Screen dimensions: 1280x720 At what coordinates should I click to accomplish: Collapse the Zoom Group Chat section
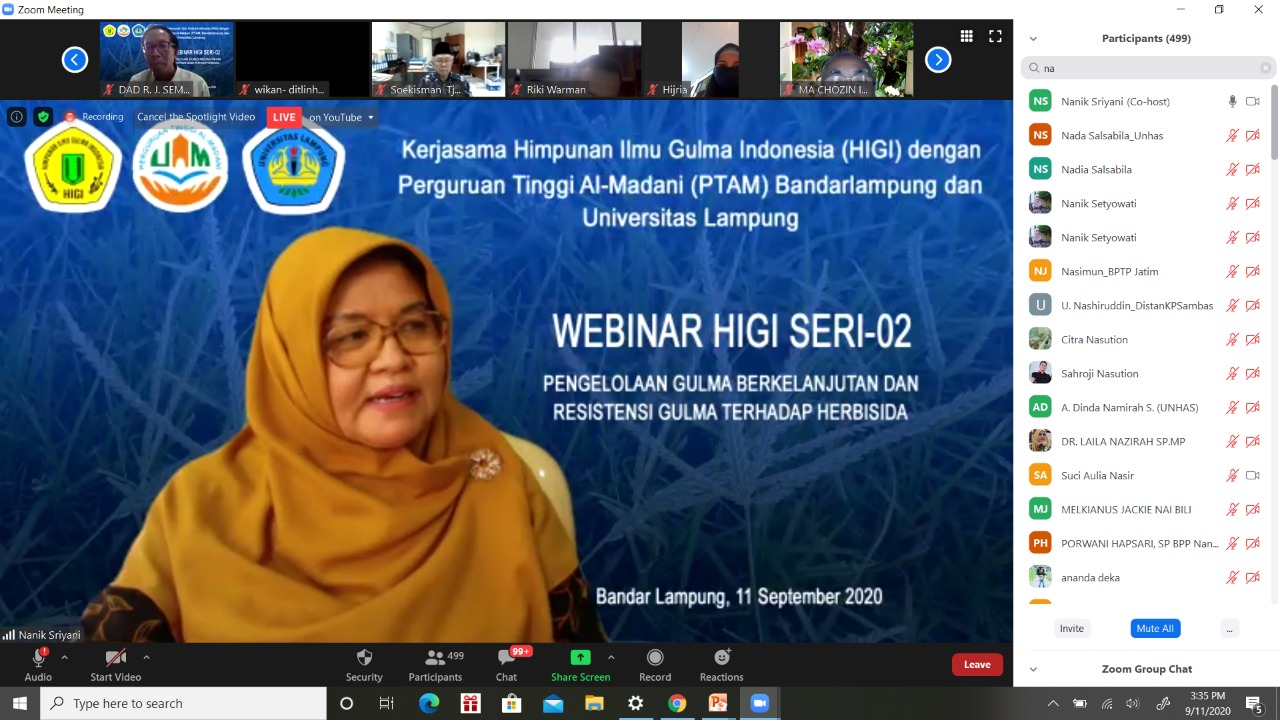(1033, 669)
